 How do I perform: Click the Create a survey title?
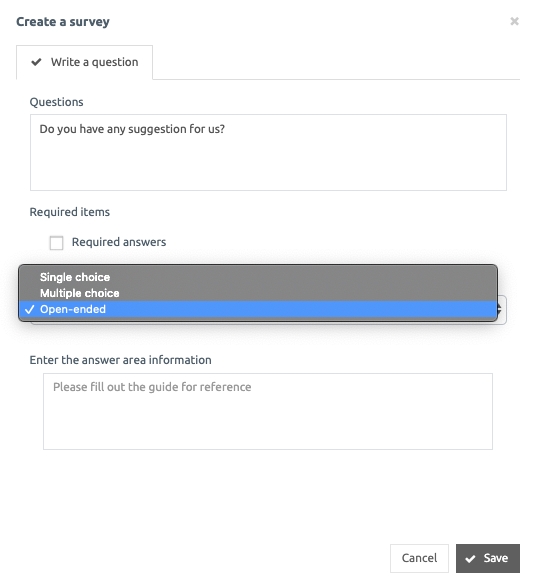63,22
